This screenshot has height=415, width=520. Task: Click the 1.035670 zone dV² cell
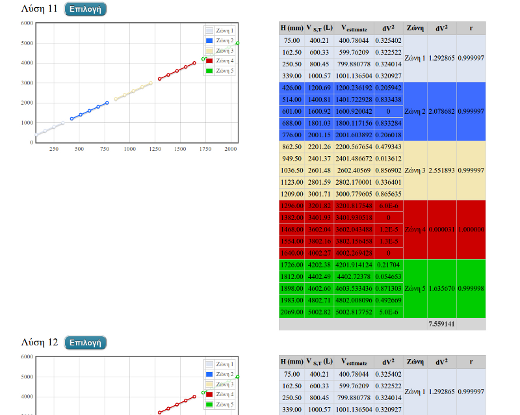(442, 288)
